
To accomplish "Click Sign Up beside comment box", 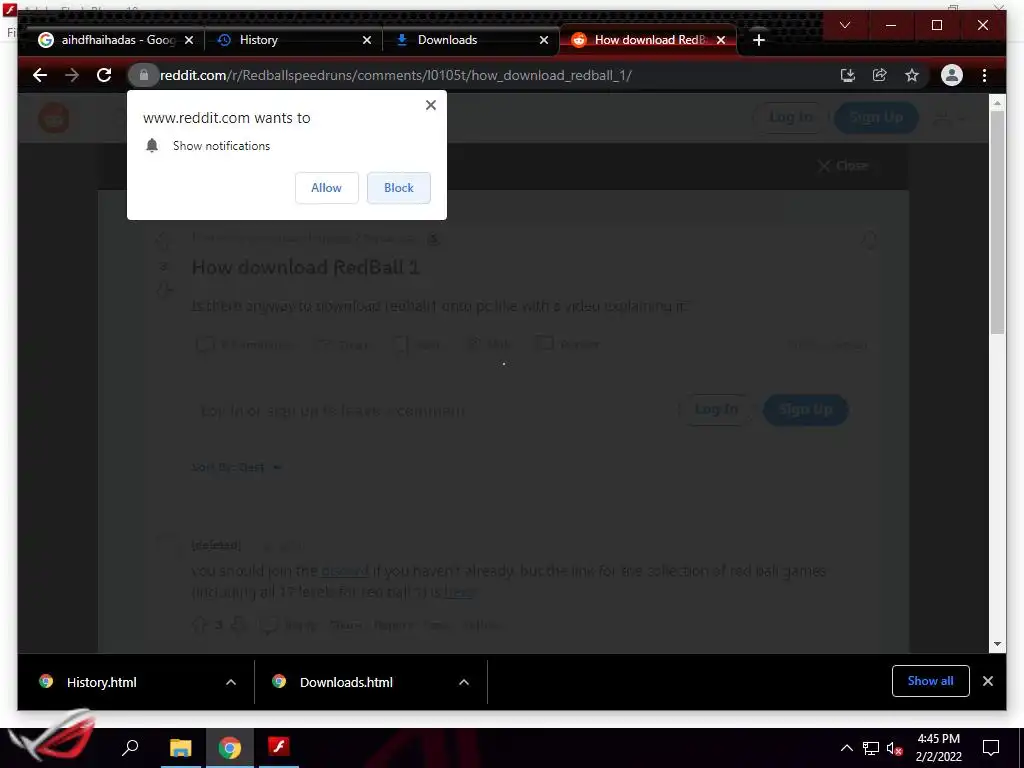I will coord(806,409).
